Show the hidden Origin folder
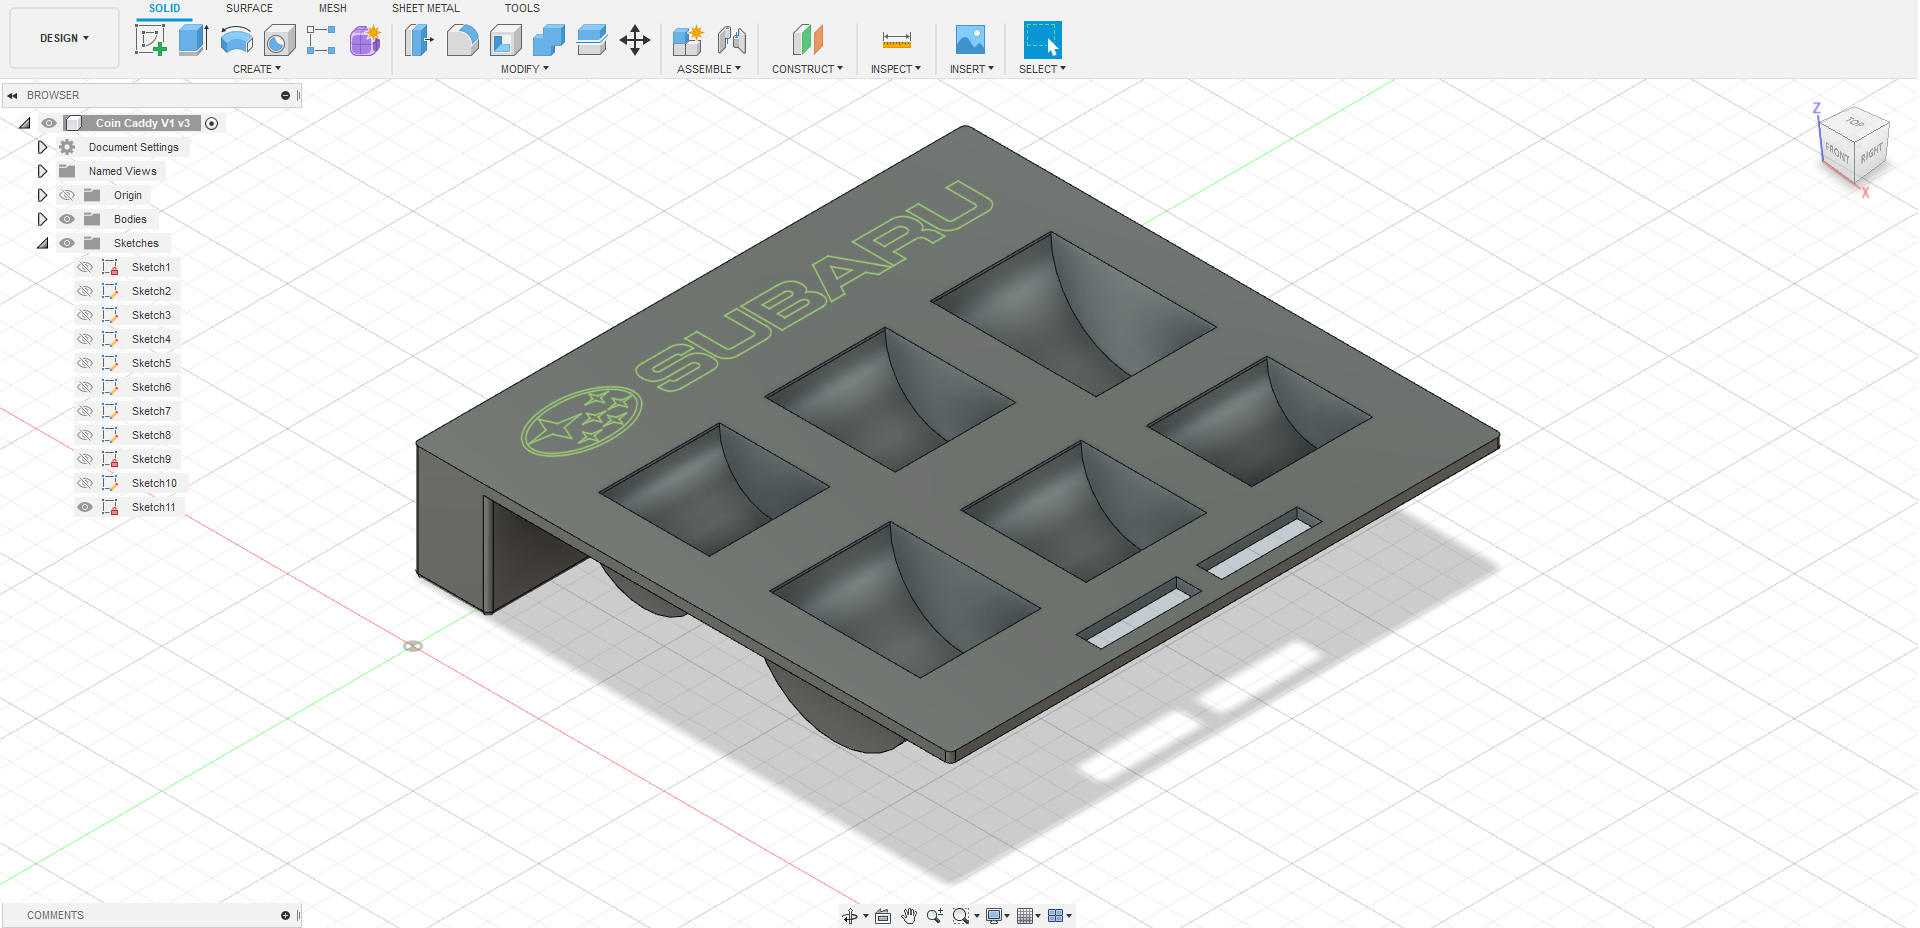 click(x=67, y=195)
